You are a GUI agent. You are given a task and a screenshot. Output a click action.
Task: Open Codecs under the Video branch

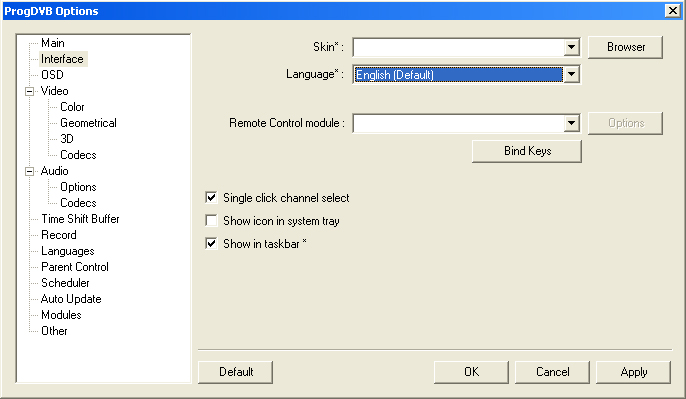tap(78, 155)
